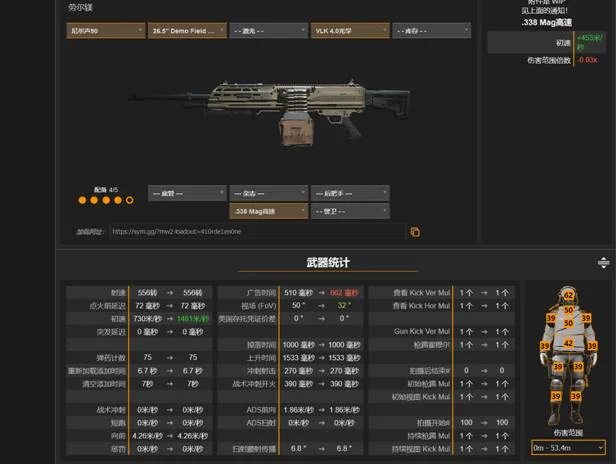Click the 初始视图 Kick Mul label

pos(421,397)
